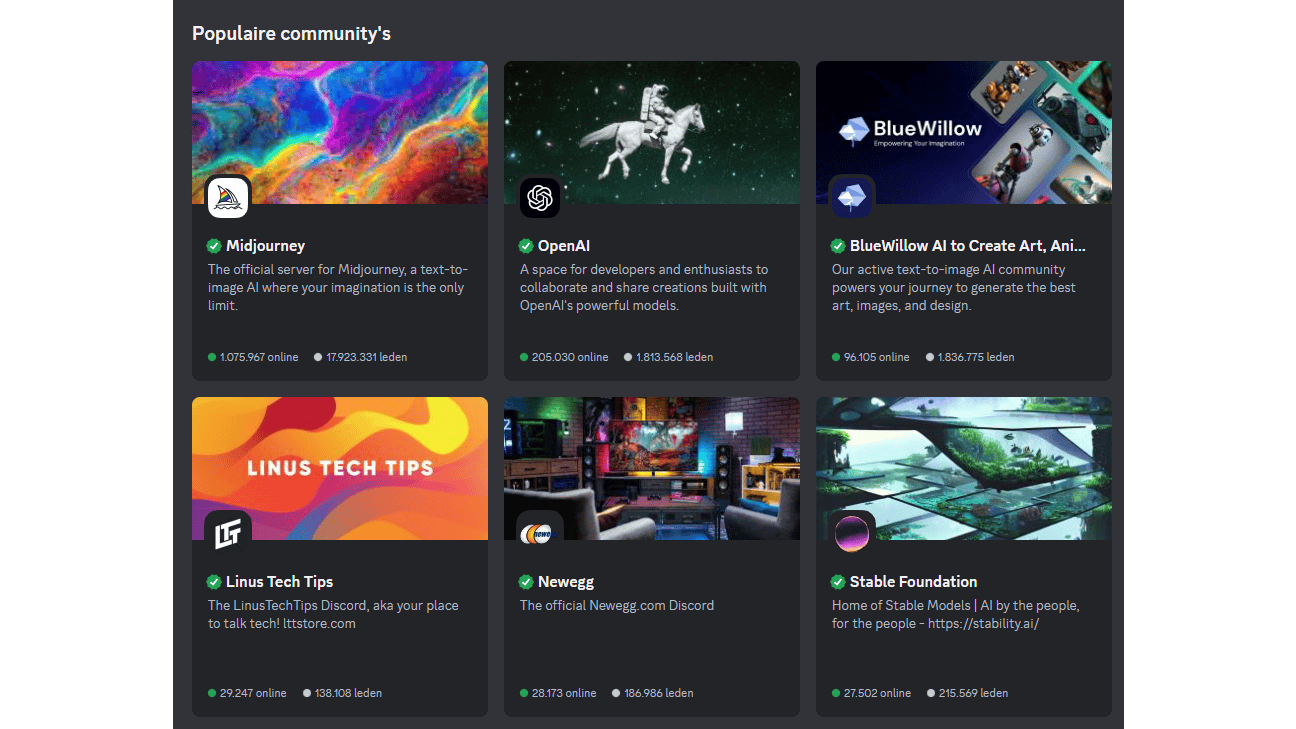Viewport: 1296px width, 729px height.
Task: Click the verified badge next to OpenAI
Action: tap(526, 246)
